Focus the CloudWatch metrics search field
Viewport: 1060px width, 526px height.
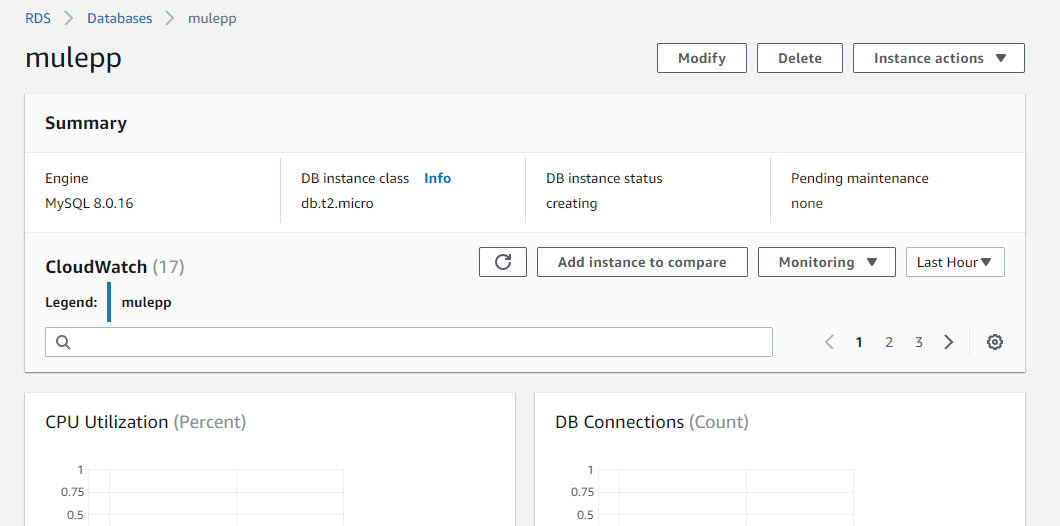click(409, 342)
